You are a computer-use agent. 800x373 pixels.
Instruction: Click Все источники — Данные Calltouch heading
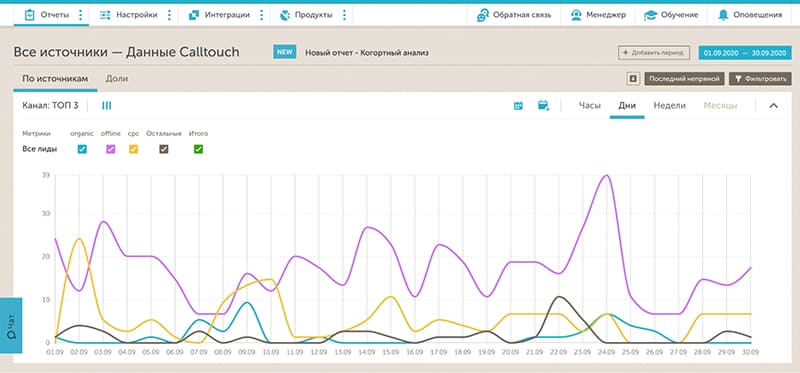coord(127,52)
